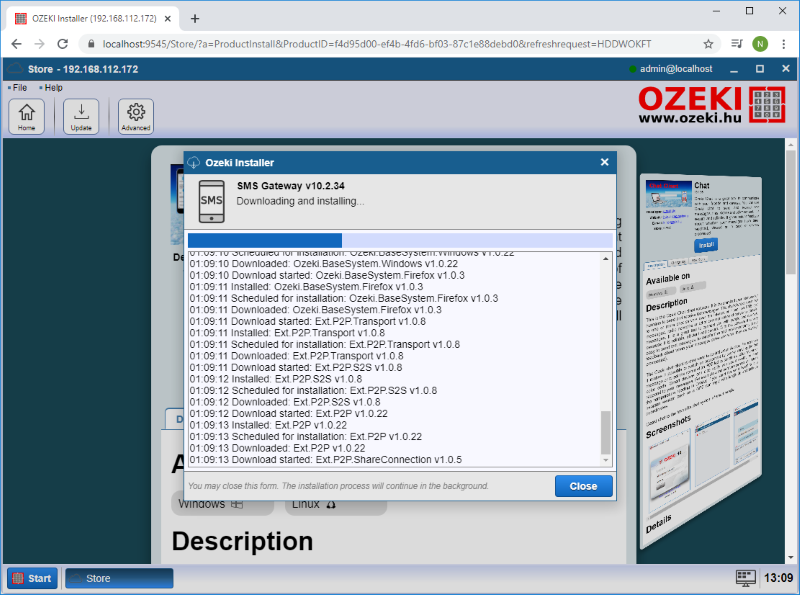Image resolution: width=800 pixels, height=595 pixels.
Task: Maximize the Store window
Action: (x=760, y=69)
